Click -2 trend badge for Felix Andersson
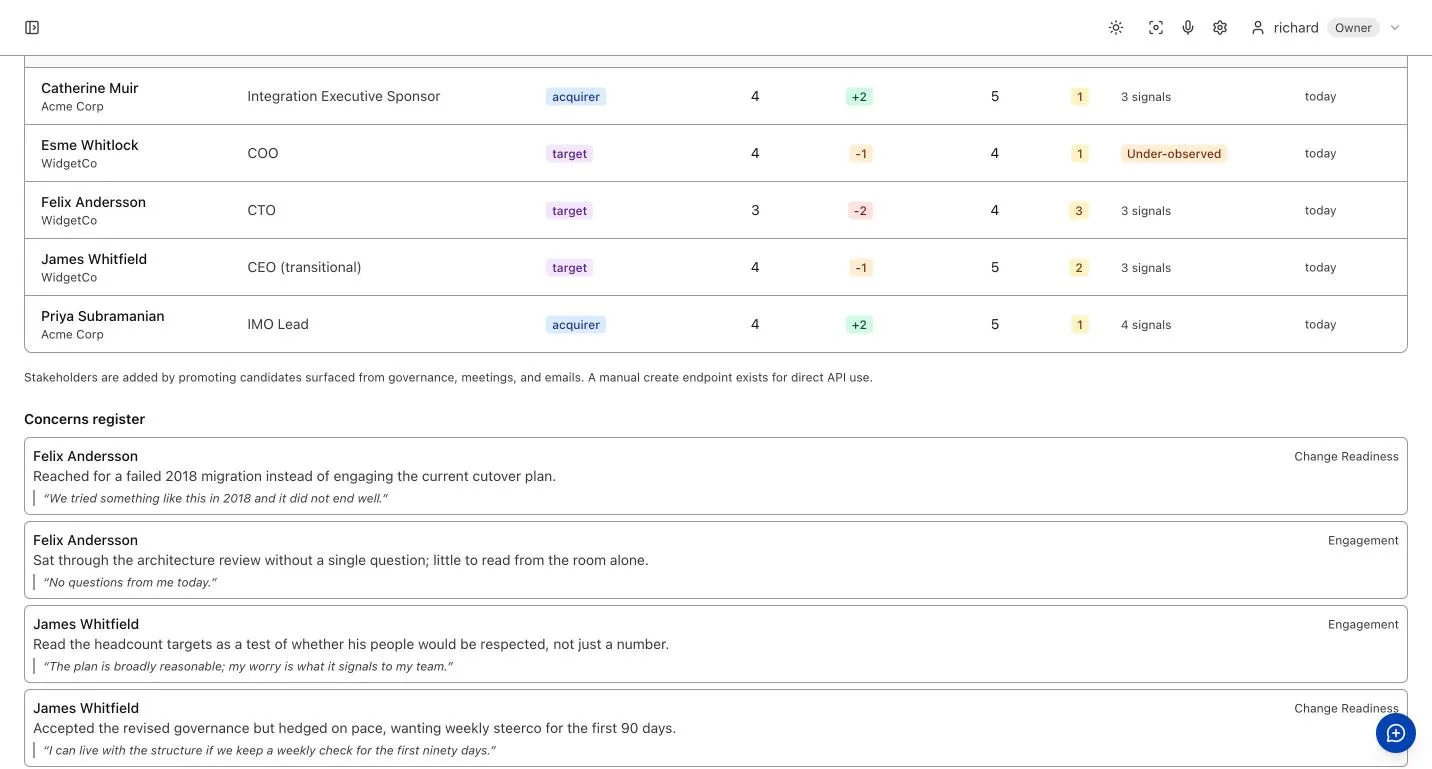The image size is (1432, 769). [860, 211]
